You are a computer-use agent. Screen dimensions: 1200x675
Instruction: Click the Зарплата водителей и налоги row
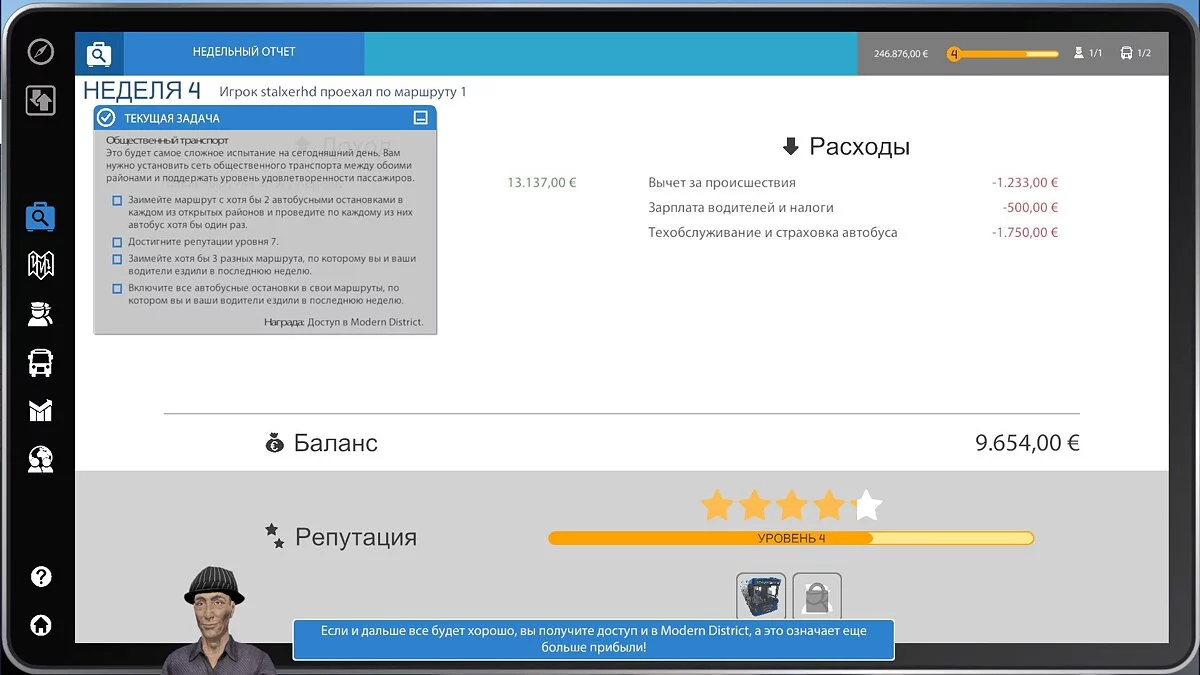[853, 208]
